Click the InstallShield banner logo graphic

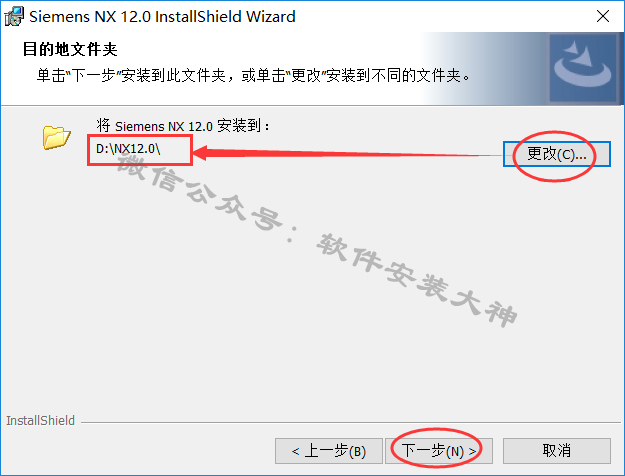click(583, 68)
